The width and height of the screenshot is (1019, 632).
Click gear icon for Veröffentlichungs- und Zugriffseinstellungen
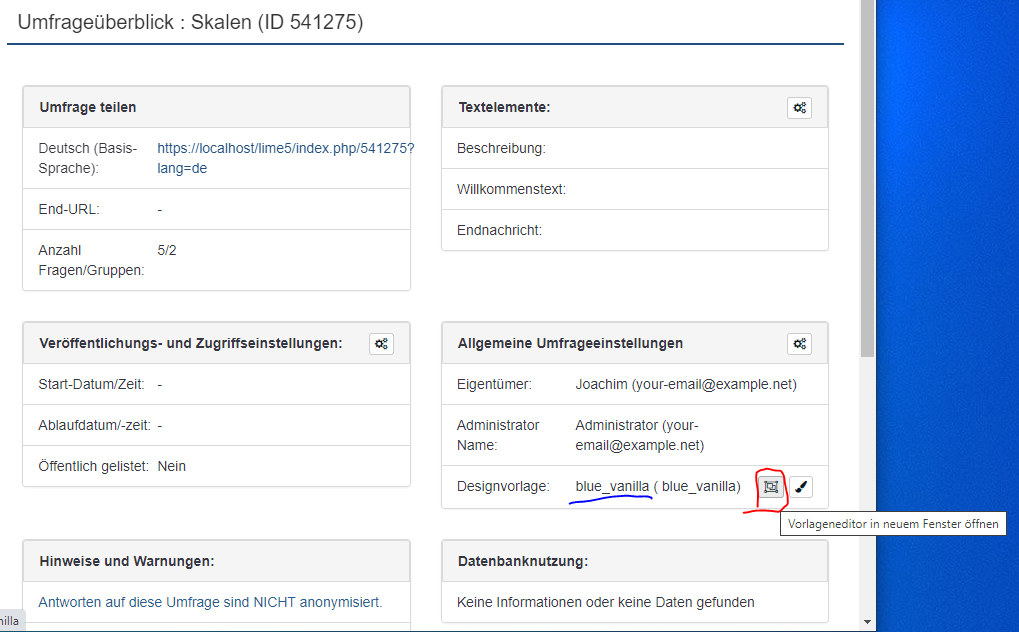tap(381, 344)
